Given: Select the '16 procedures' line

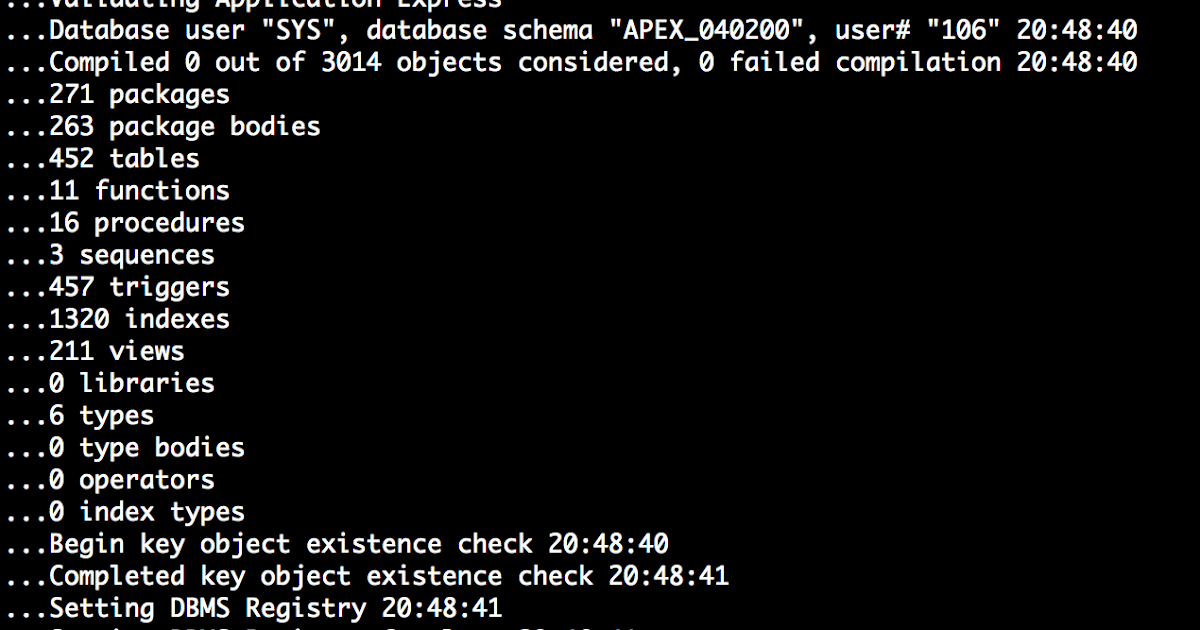Looking at the screenshot, I should 125,223.
